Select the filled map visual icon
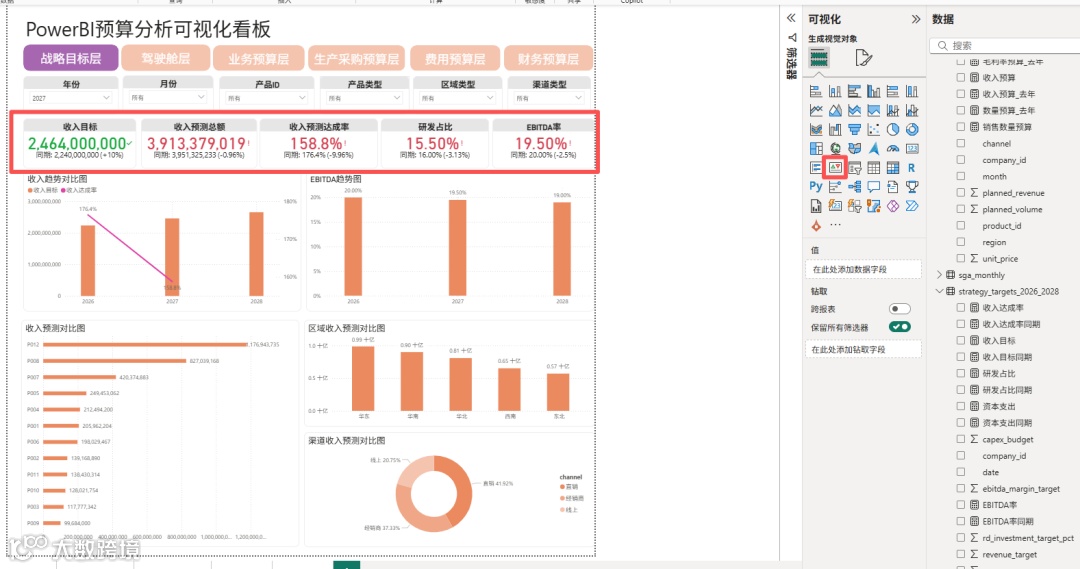This screenshot has width=1080, height=569. click(x=854, y=148)
